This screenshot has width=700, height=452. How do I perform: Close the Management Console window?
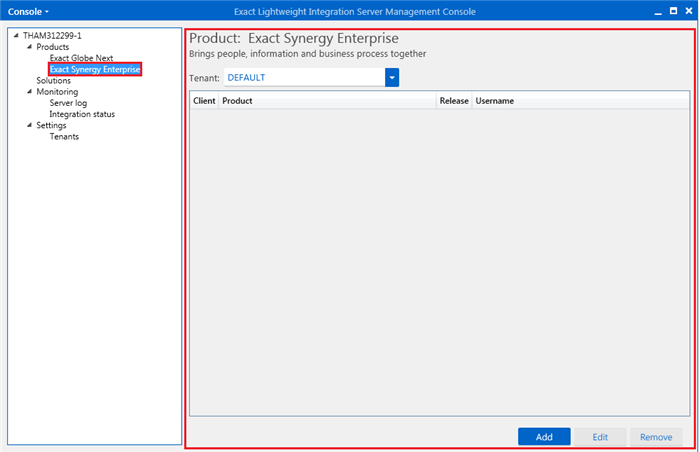coord(689,11)
